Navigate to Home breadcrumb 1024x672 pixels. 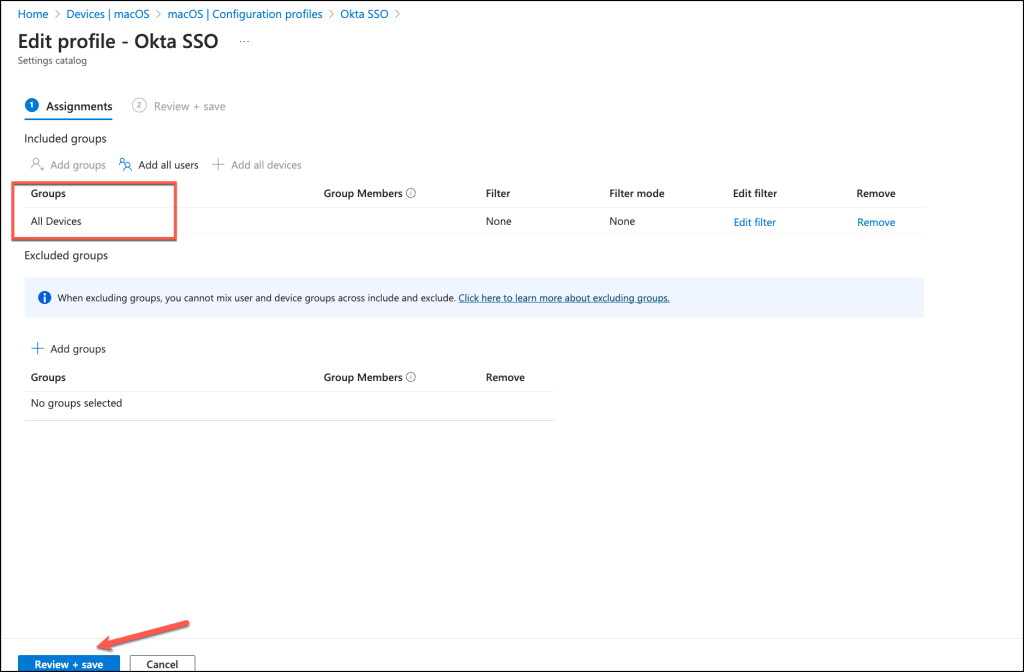33,14
